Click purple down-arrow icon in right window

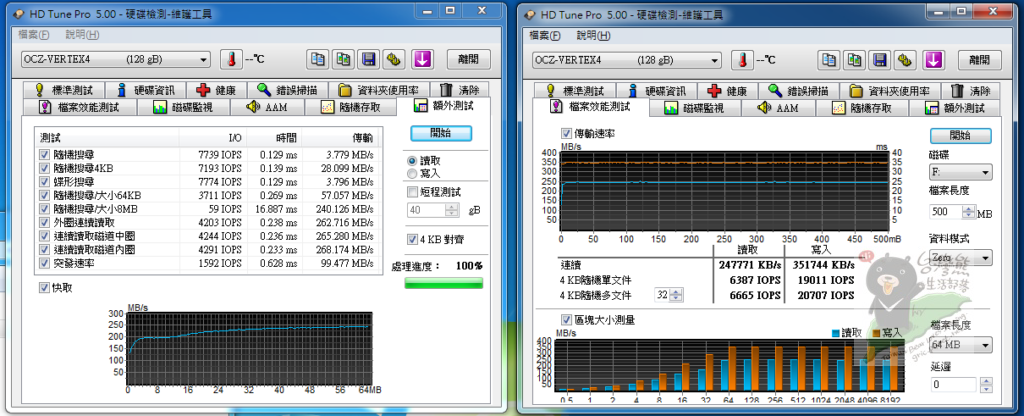[935, 60]
